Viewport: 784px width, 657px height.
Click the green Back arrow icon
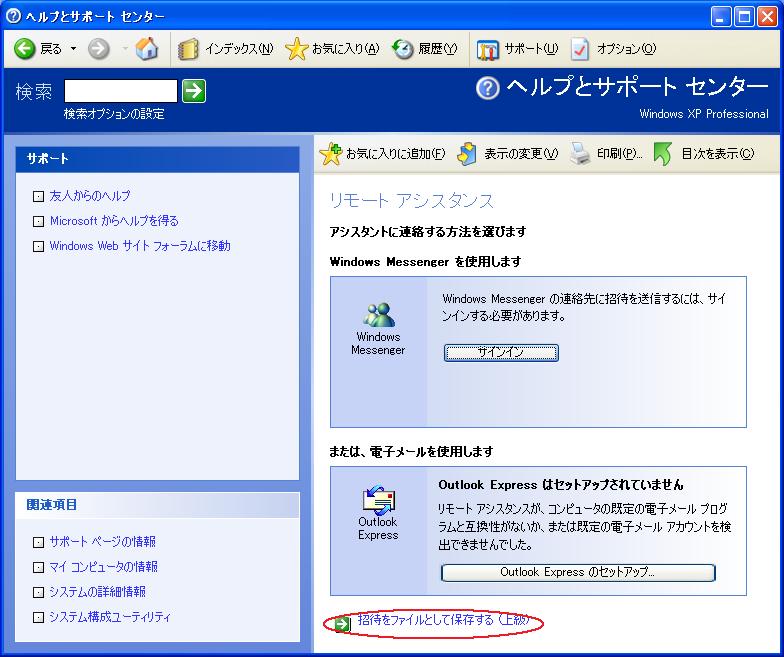[25, 49]
